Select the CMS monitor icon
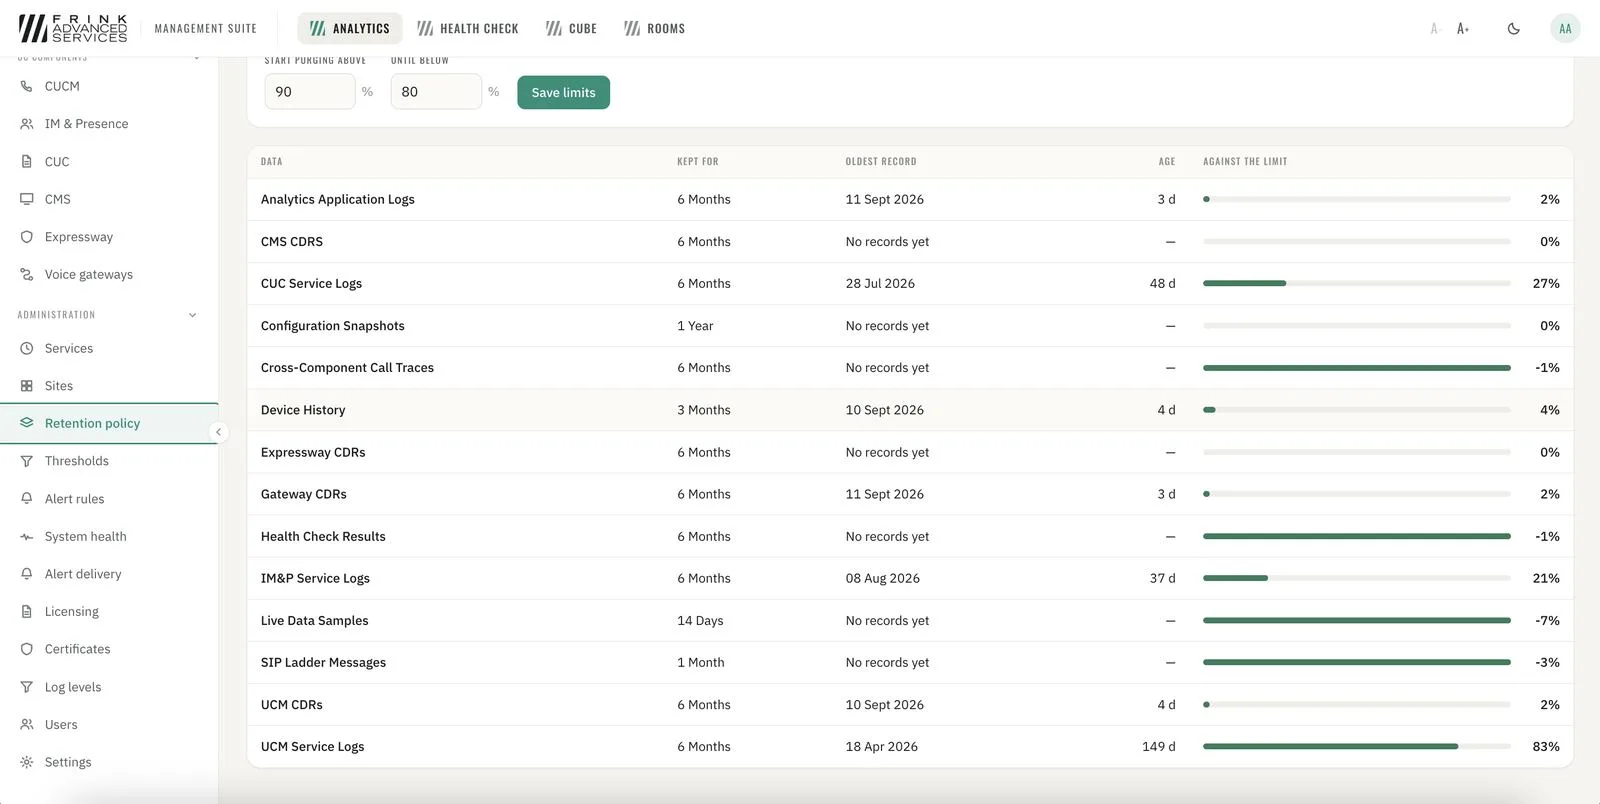Viewport: 1600px width, 804px height. pos(27,199)
